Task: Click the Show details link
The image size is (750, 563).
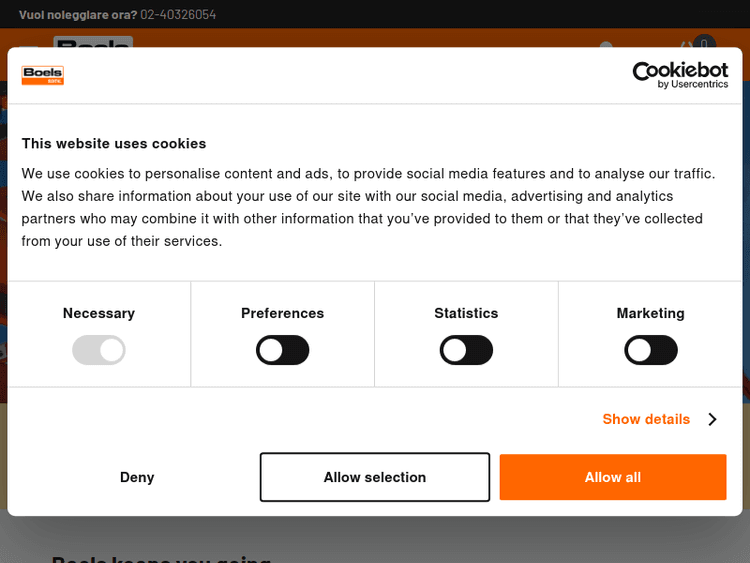Action: 646,419
